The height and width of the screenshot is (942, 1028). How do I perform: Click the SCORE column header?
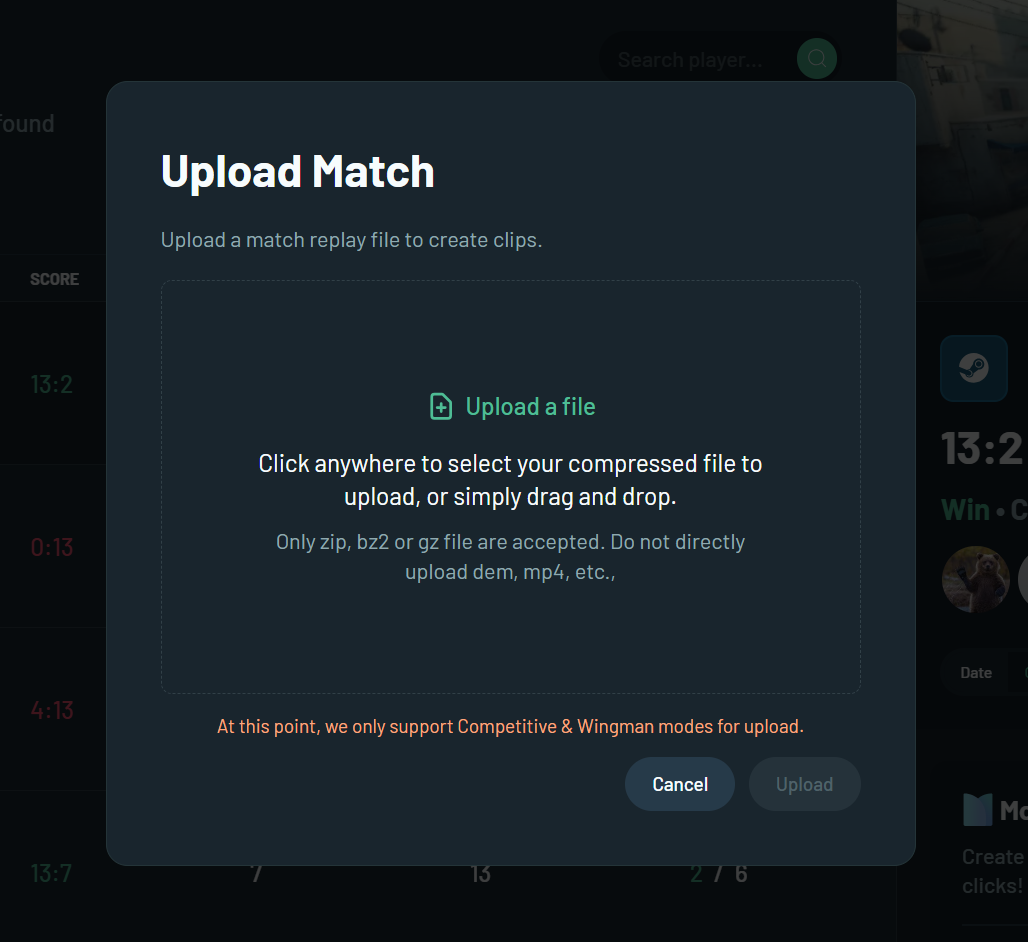(54, 279)
